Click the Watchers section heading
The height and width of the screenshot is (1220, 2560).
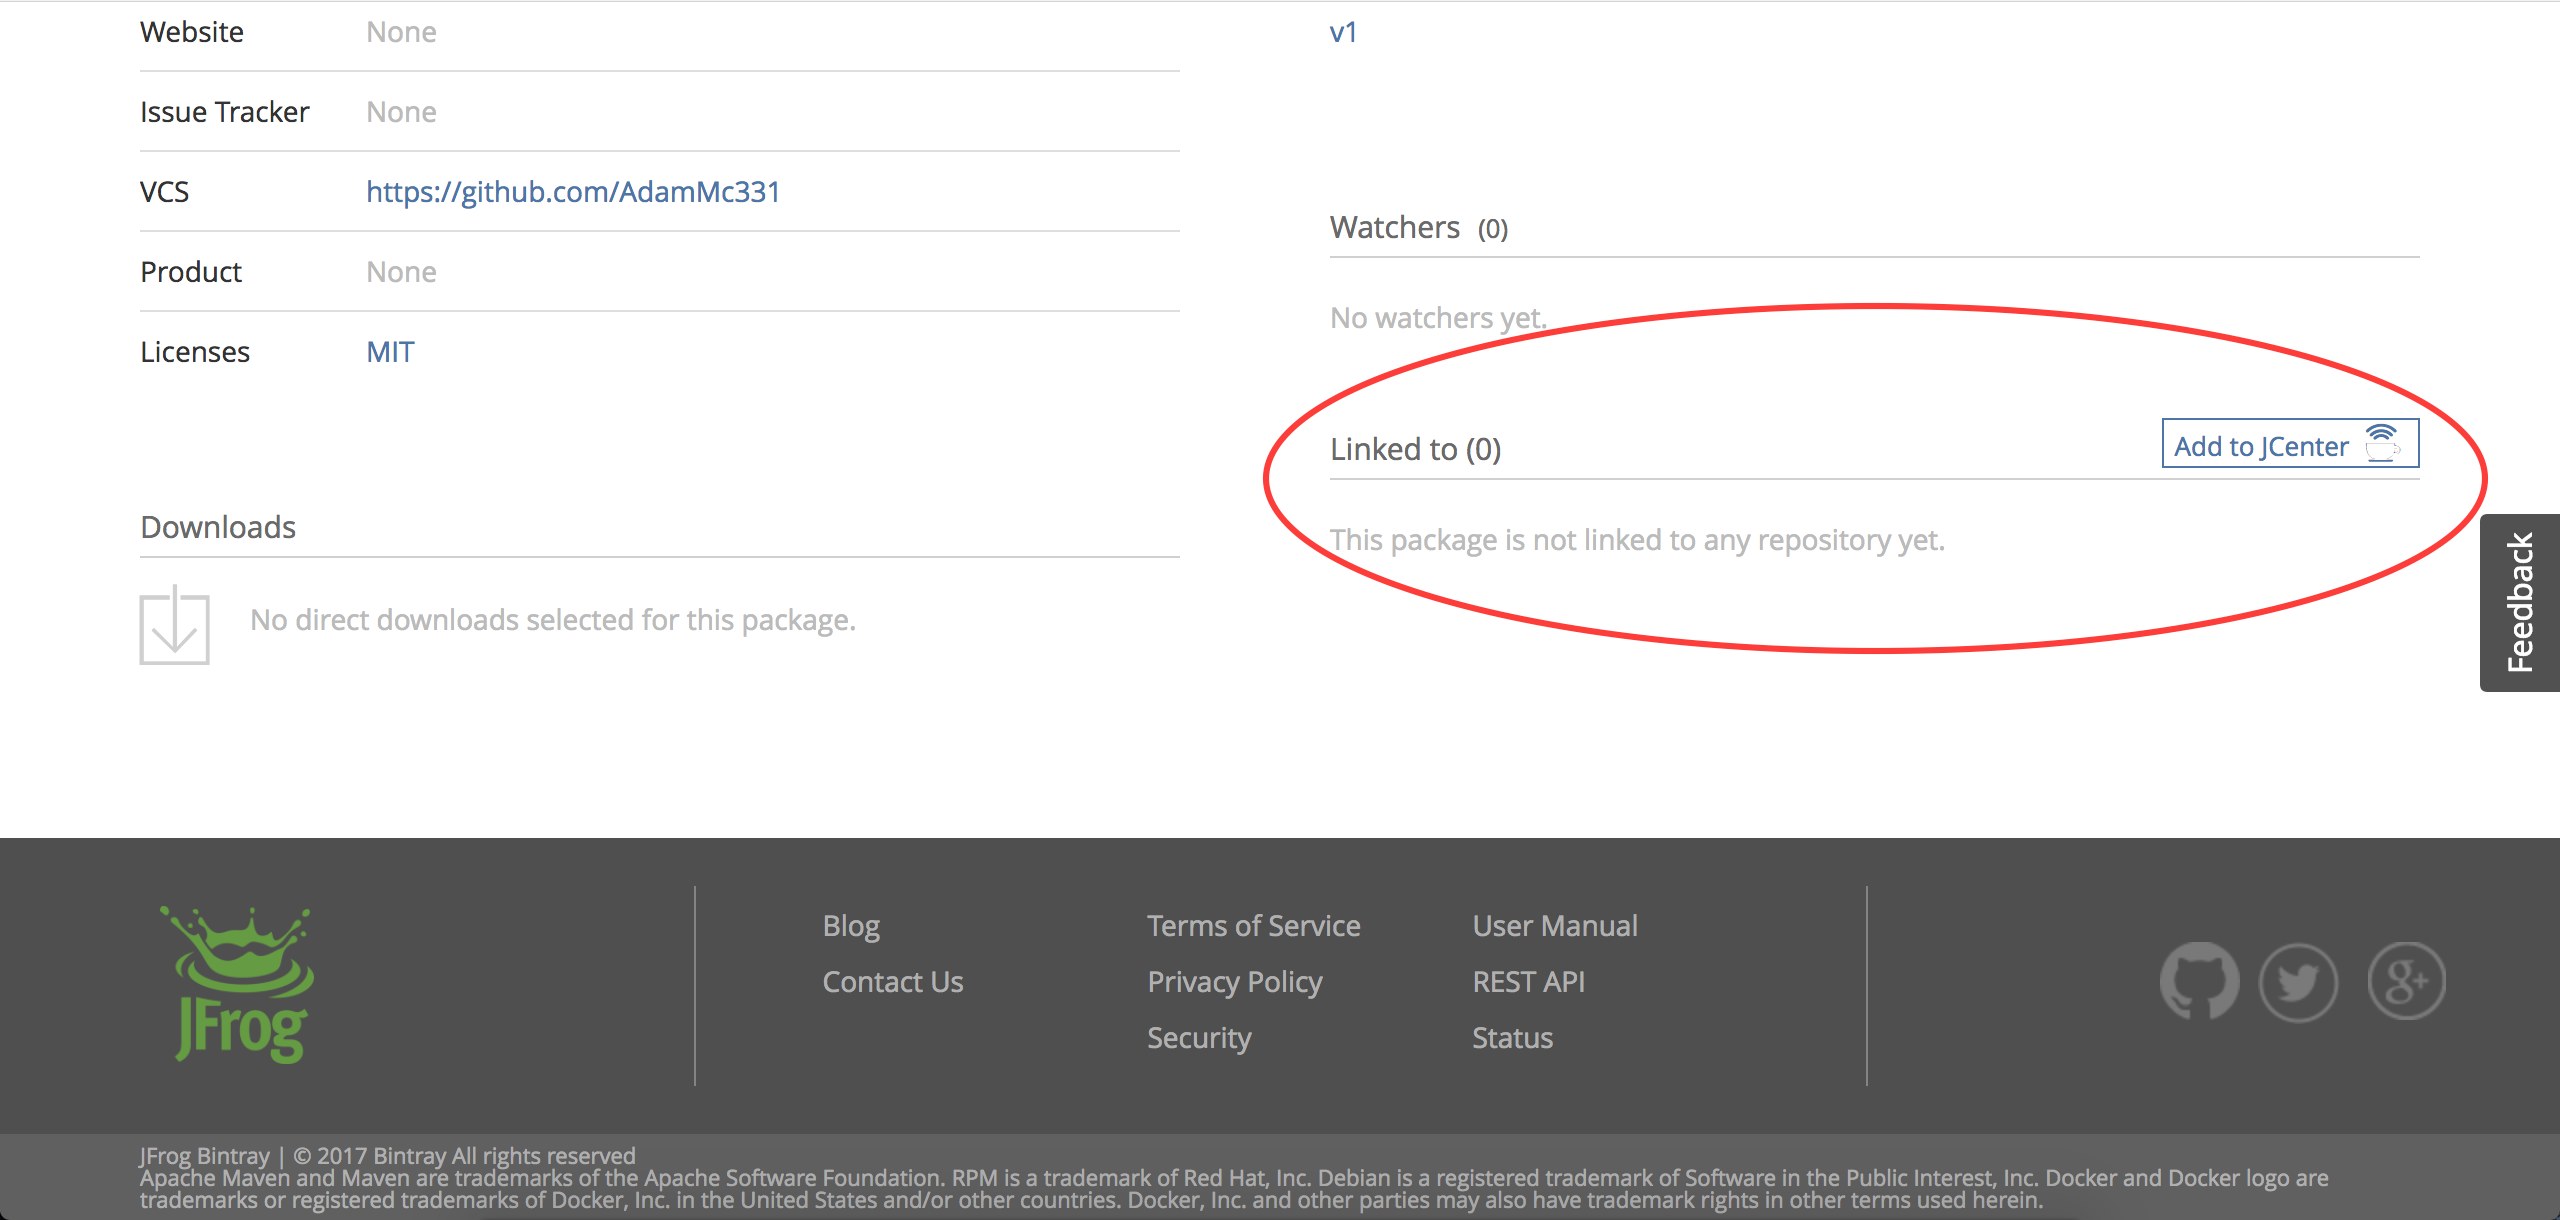(x=1395, y=228)
